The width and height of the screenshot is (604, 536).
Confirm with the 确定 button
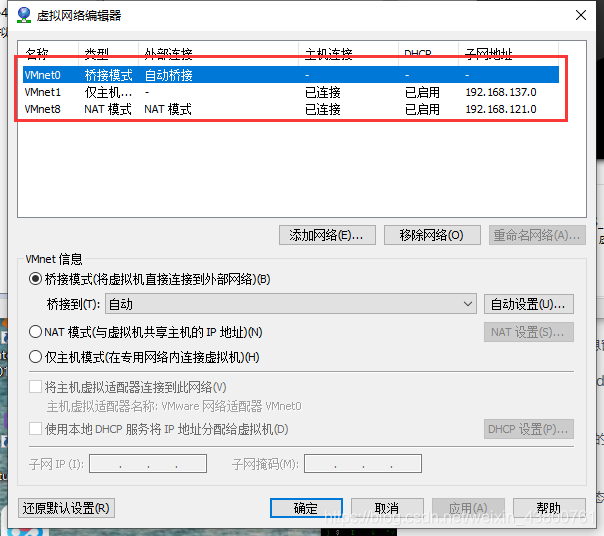coord(306,508)
